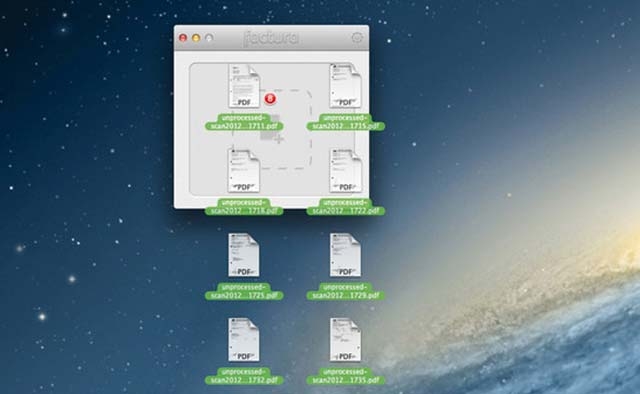
Task: Open the gear settings icon in Factura
Action: click(x=357, y=38)
